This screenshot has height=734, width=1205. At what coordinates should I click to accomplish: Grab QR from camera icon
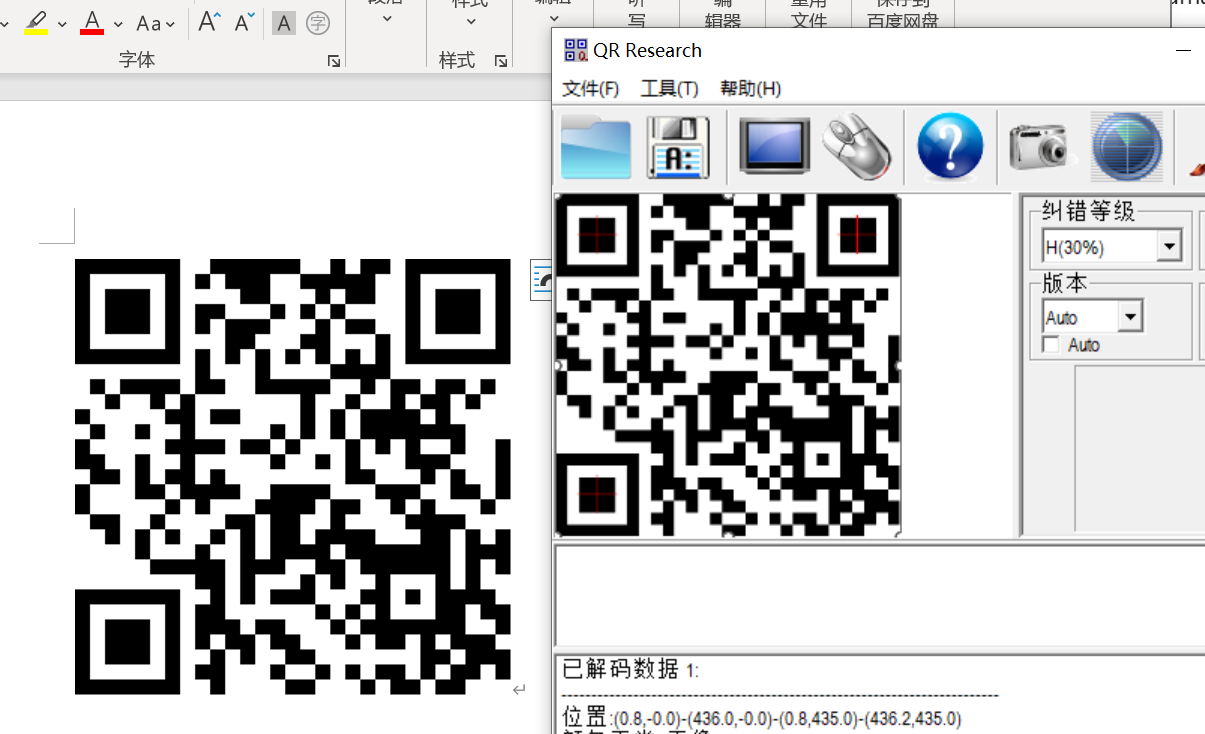[x=1041, y=147]
